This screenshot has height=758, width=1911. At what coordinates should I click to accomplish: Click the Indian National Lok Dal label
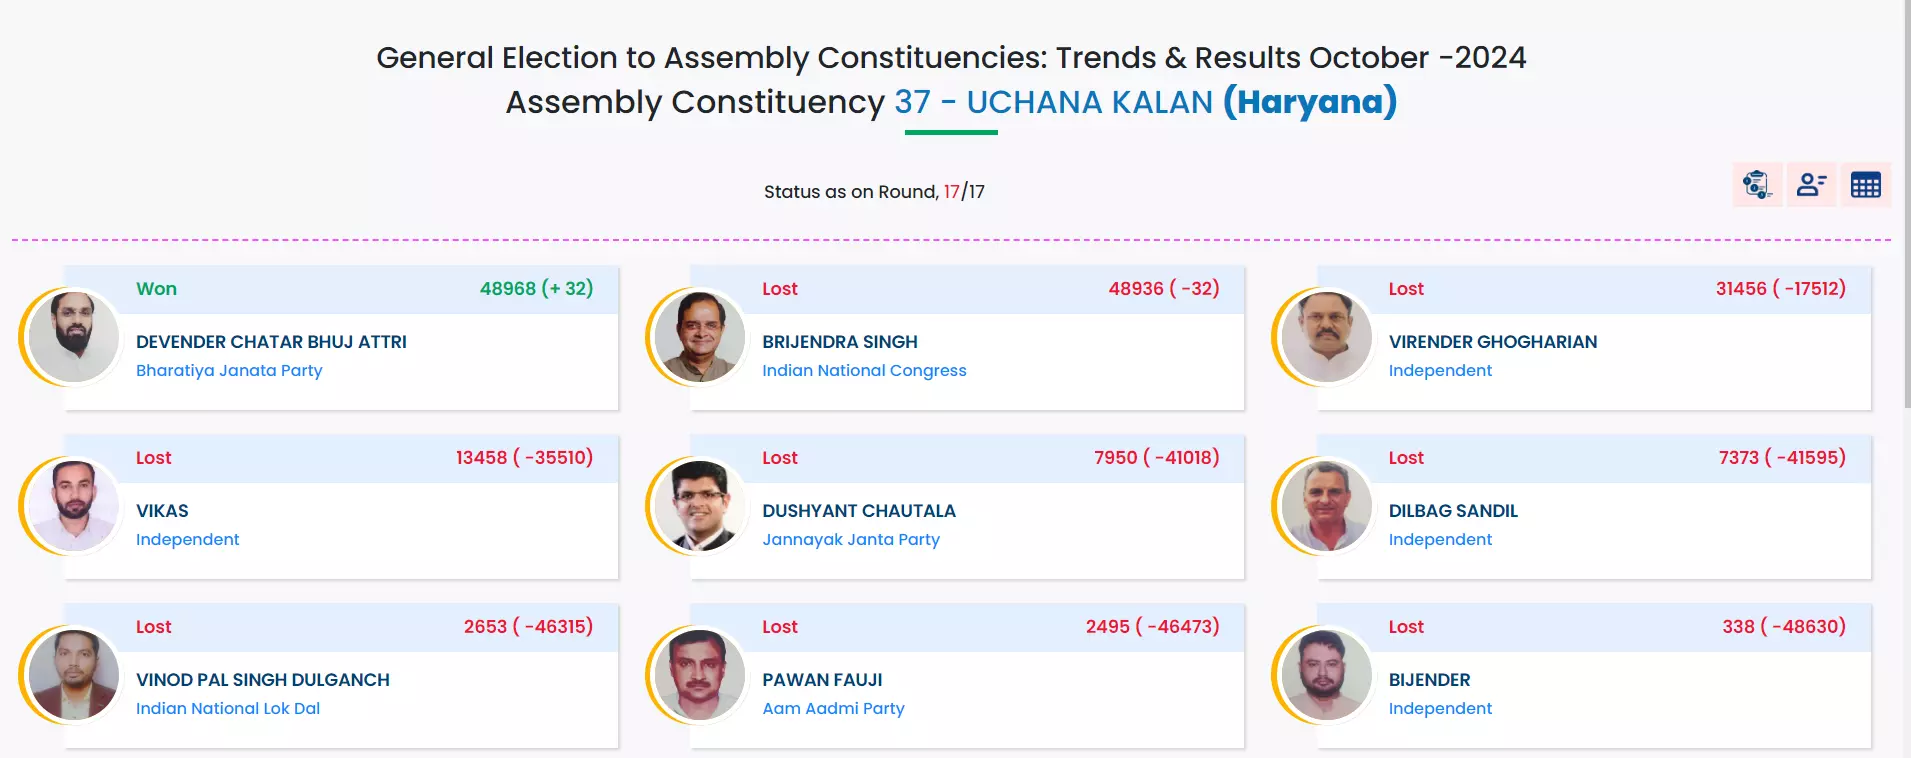pyautogui.click(x=228, y=708)
